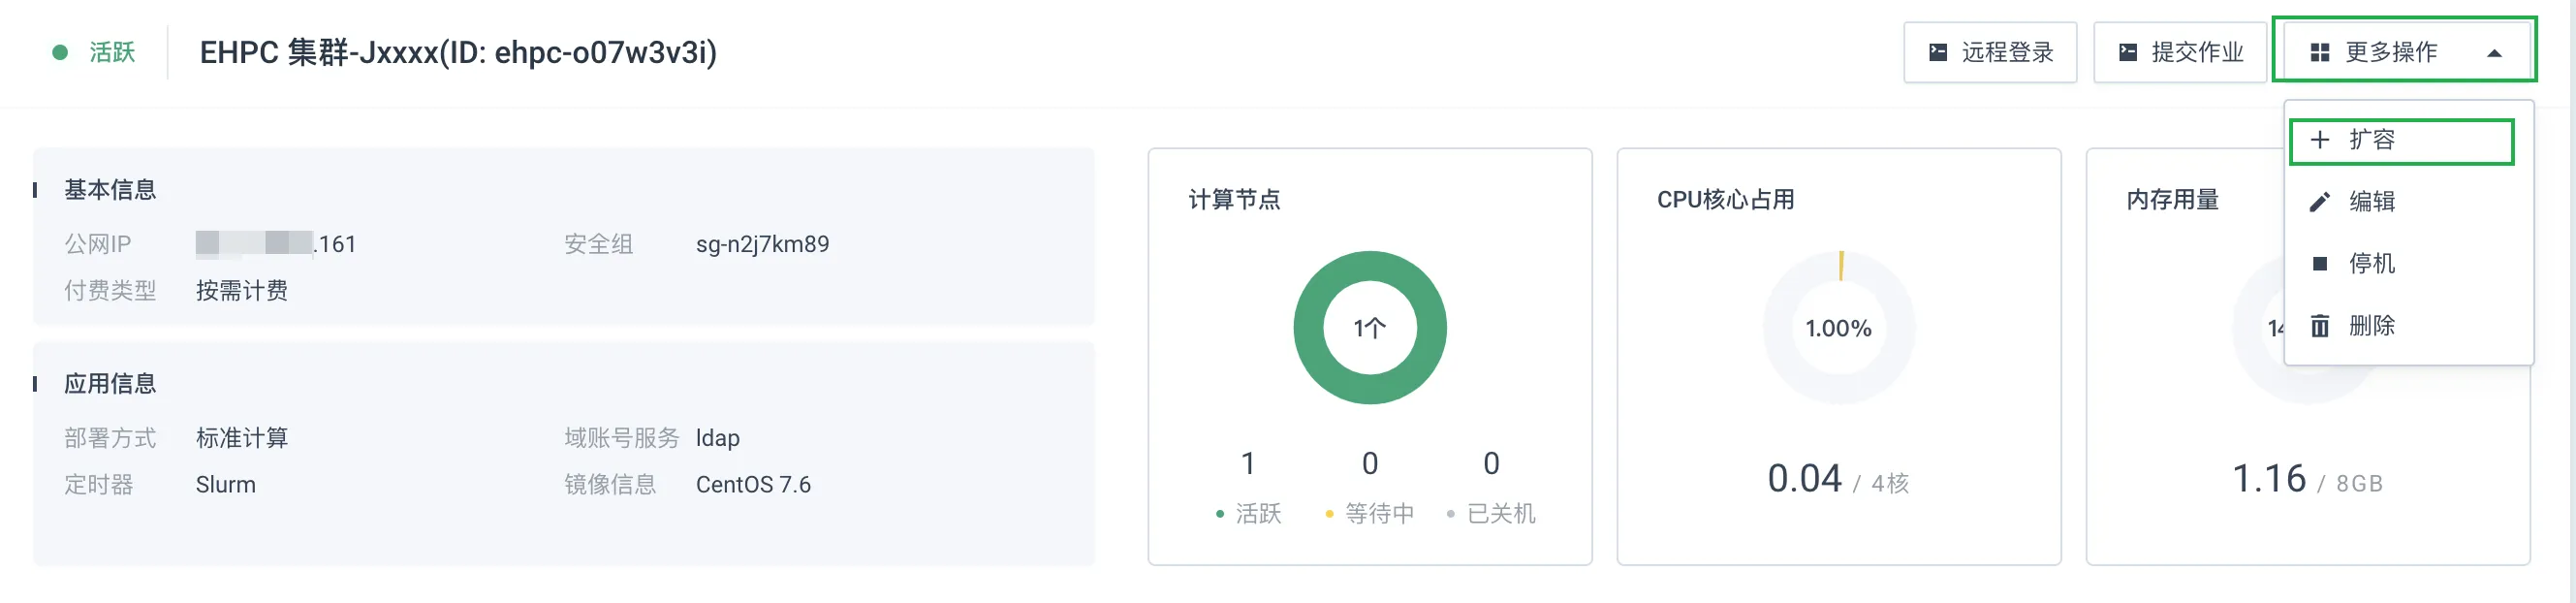
Task: Collapse the 更多操作 dropdown arrow
Action: pyautogui.click(x=2494, y=53)
